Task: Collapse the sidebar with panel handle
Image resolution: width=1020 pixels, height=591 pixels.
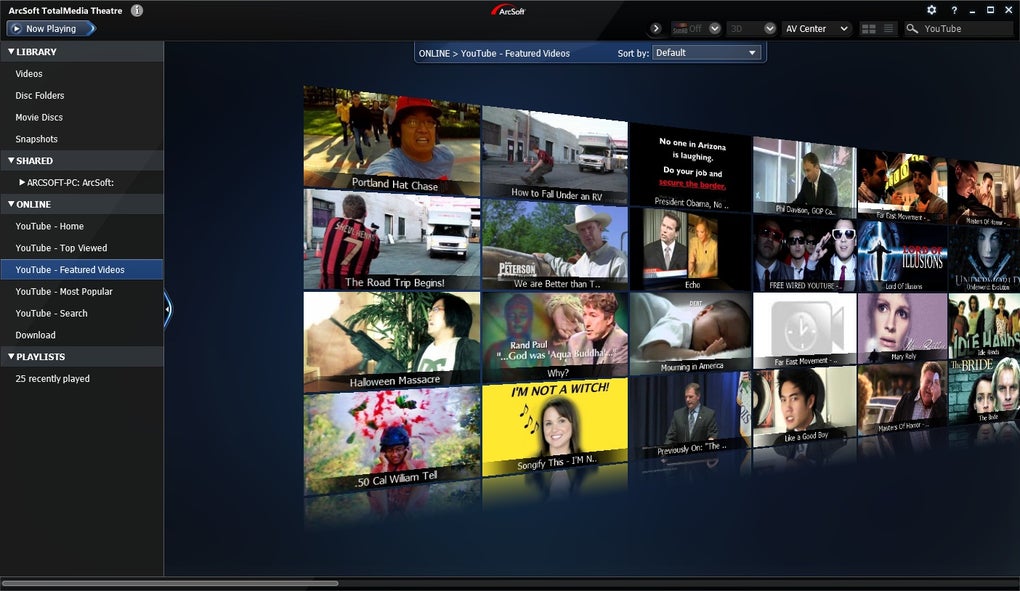Action: click(x=167, y=309)
